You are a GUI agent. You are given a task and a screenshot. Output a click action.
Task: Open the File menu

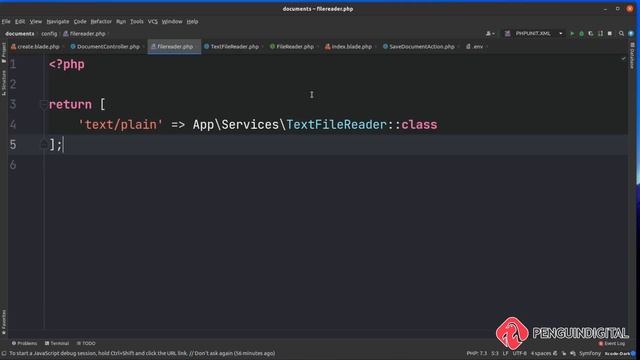[x=6, y=21]
